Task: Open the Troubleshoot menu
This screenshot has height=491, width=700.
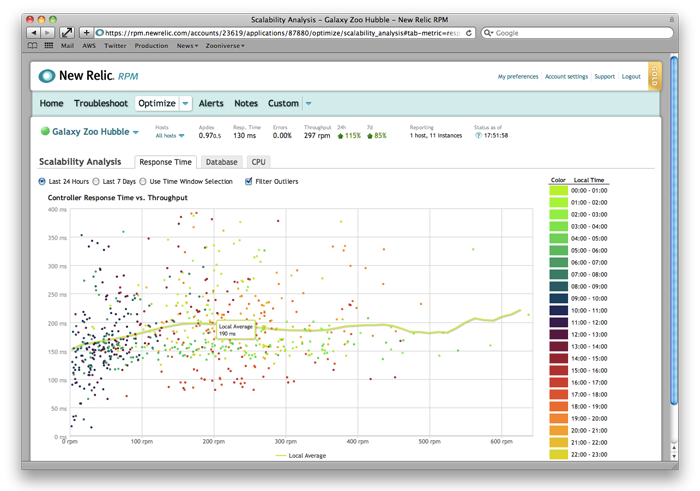Action: [101, 103]
